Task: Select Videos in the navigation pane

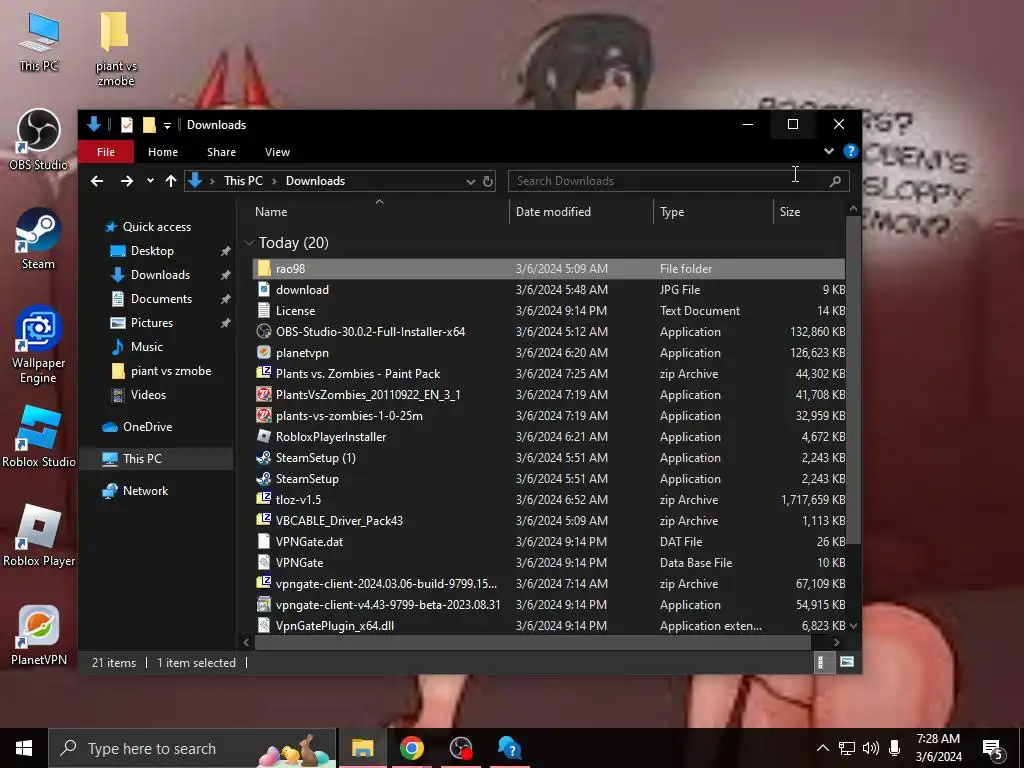Action: (148, 394)
